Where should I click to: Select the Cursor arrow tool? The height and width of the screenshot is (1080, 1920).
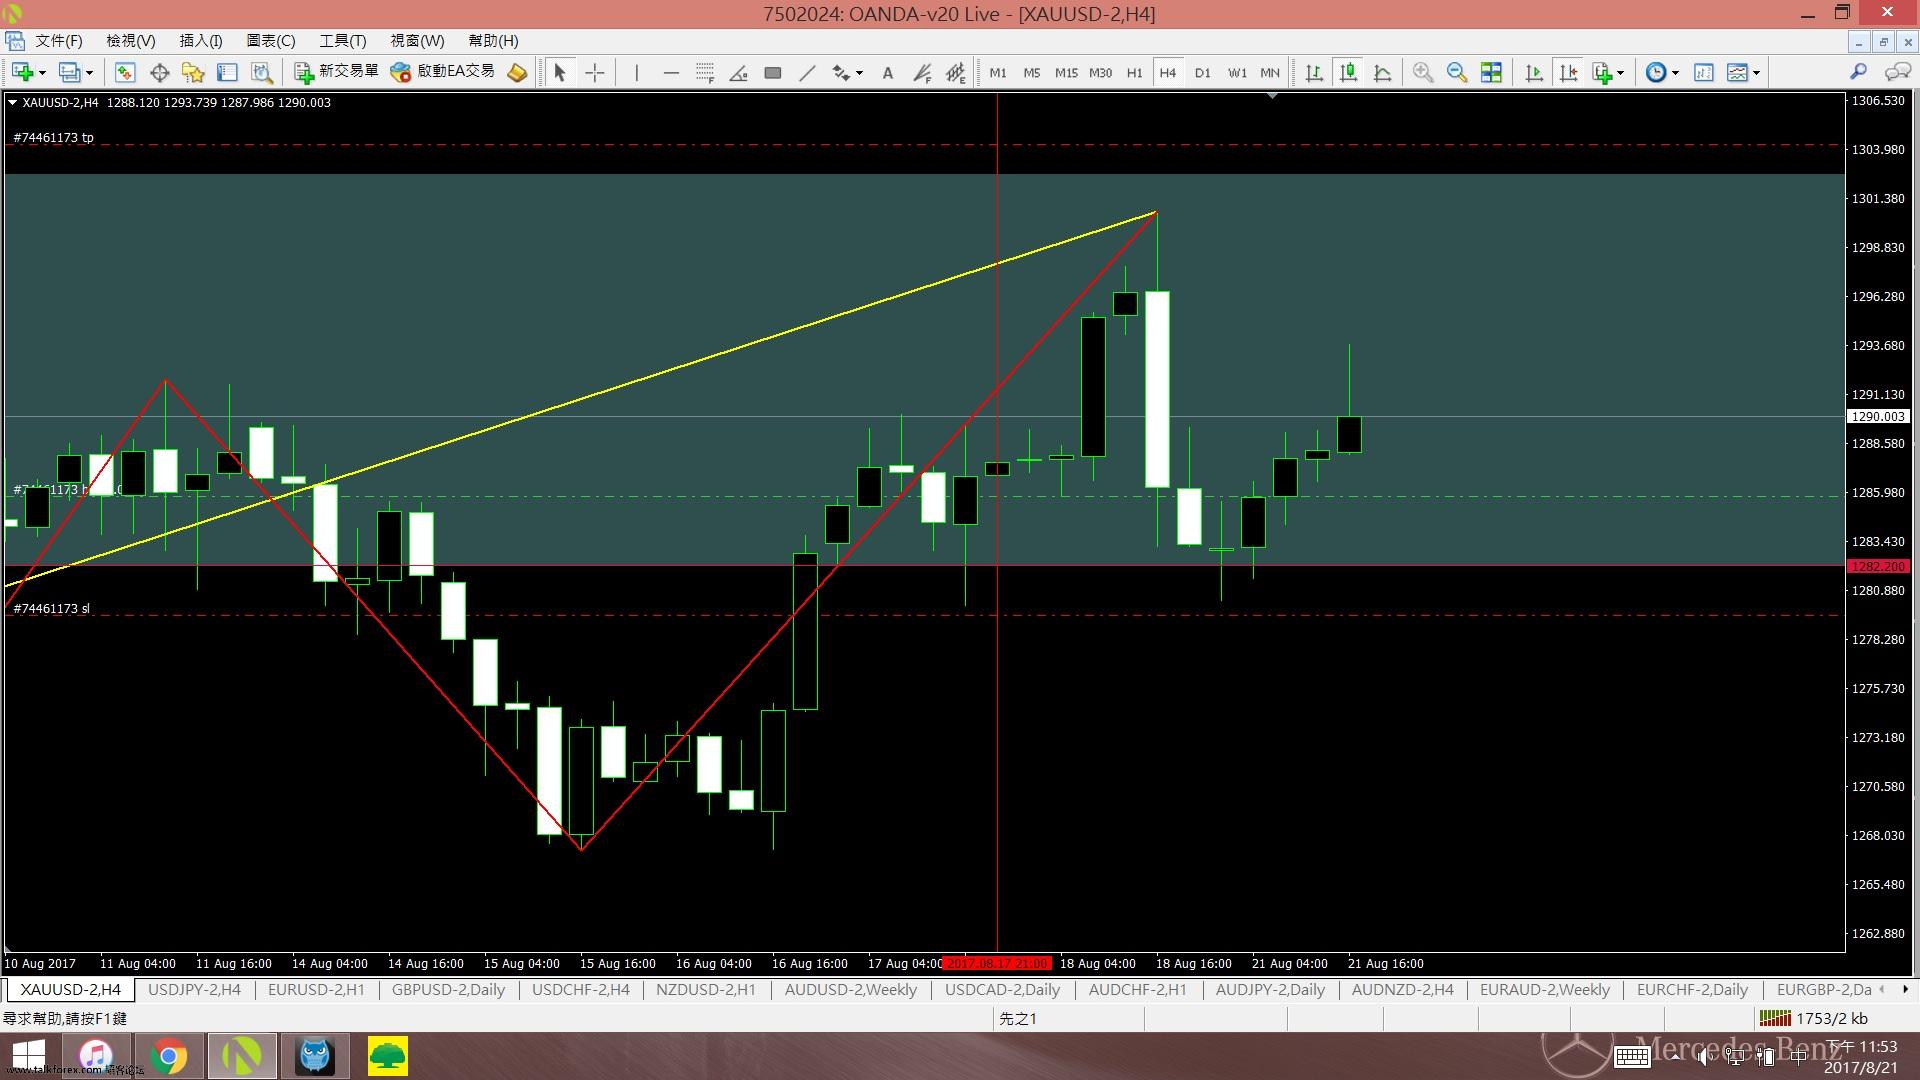tap(560, 72)
